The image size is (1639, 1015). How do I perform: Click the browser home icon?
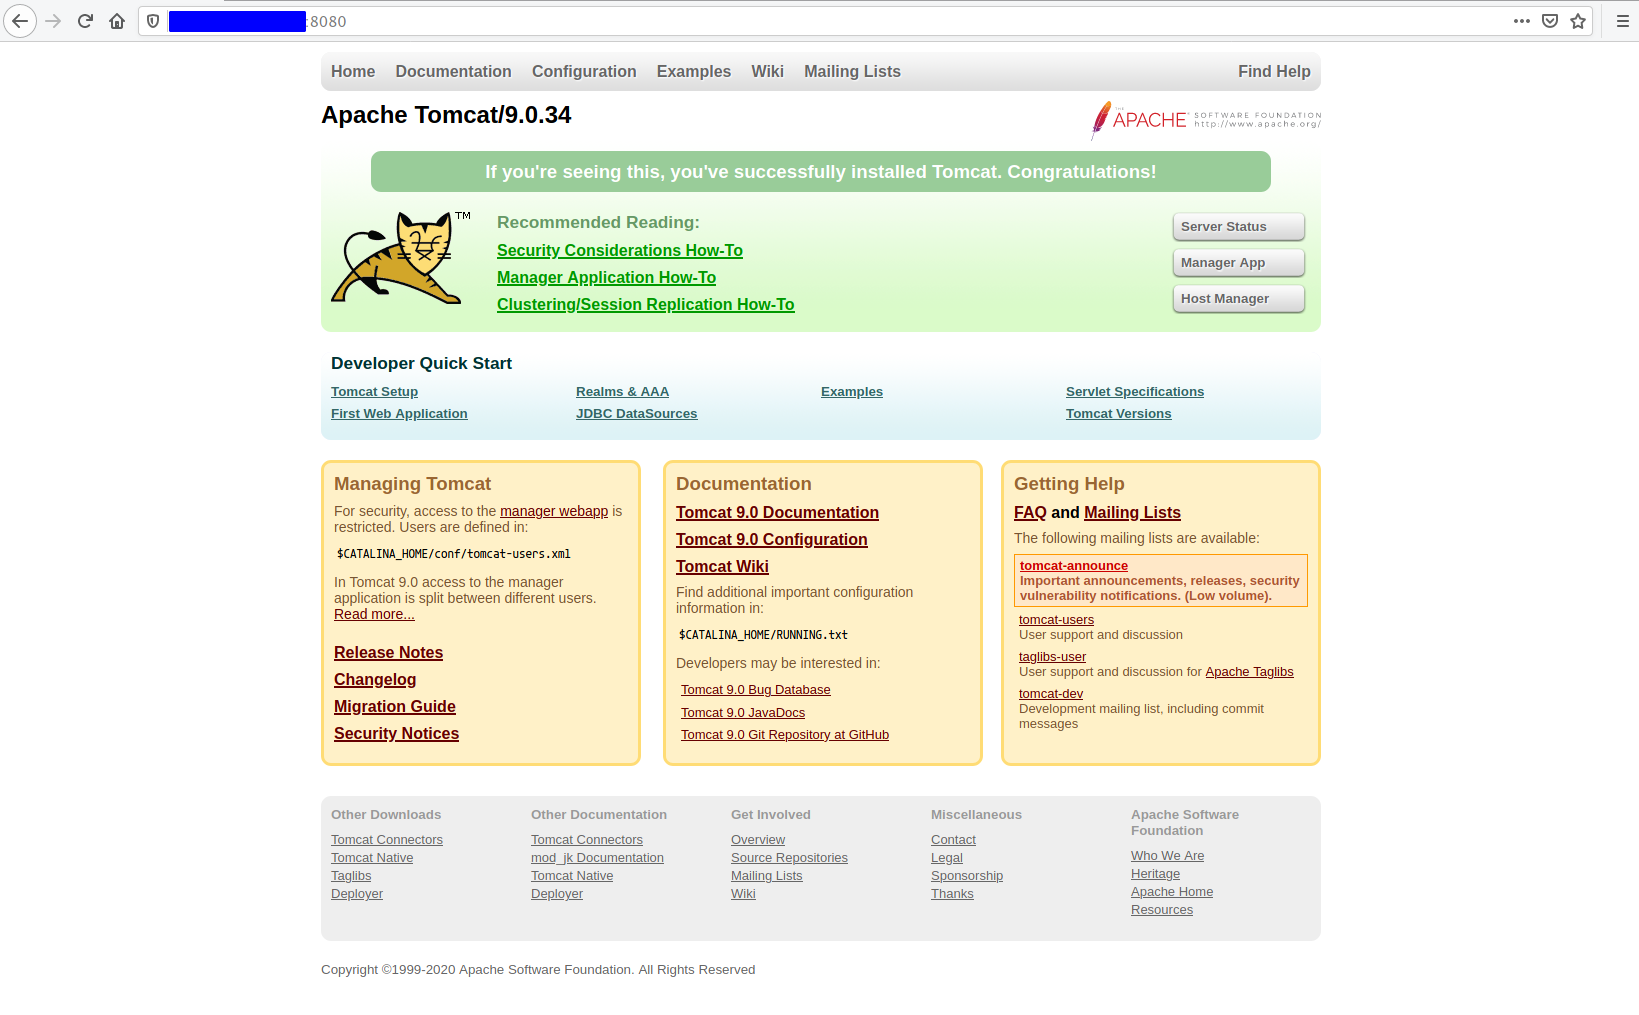coord(117,21)
